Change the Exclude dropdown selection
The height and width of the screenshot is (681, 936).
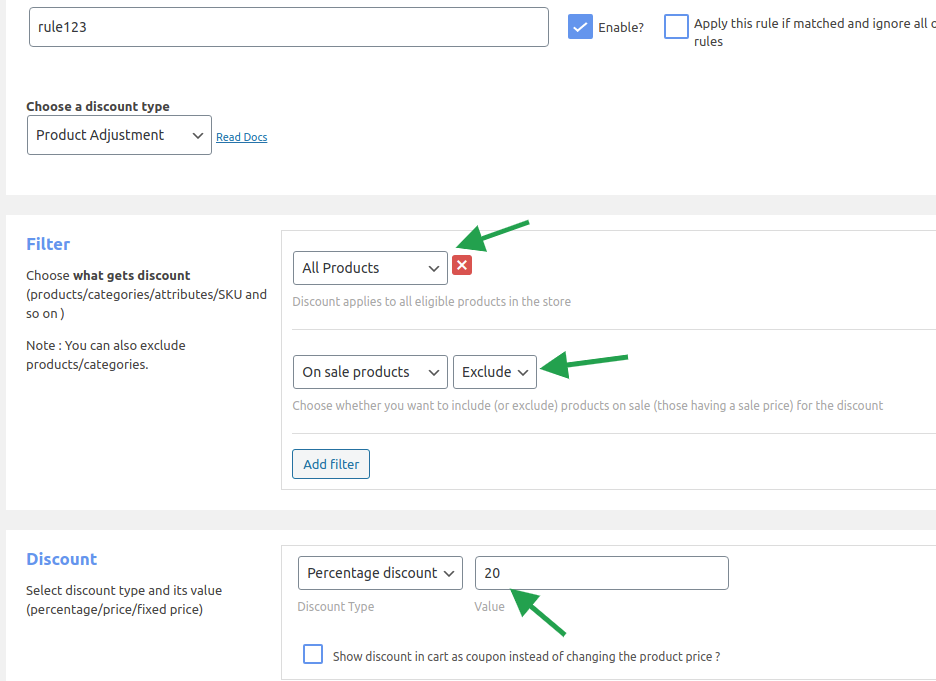(x=495, y=372)
